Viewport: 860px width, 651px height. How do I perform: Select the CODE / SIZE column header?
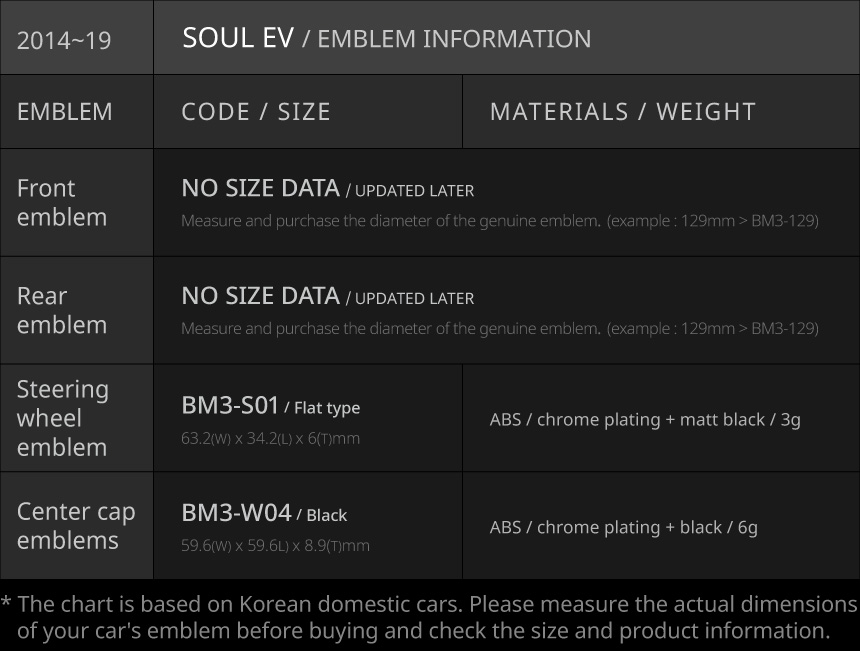256,112
